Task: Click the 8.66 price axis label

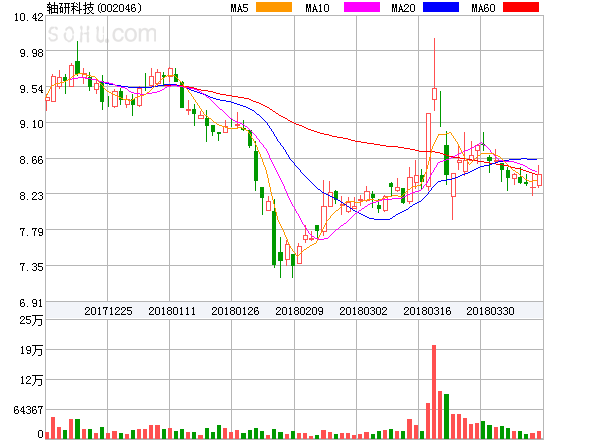Action: point(32,160)
